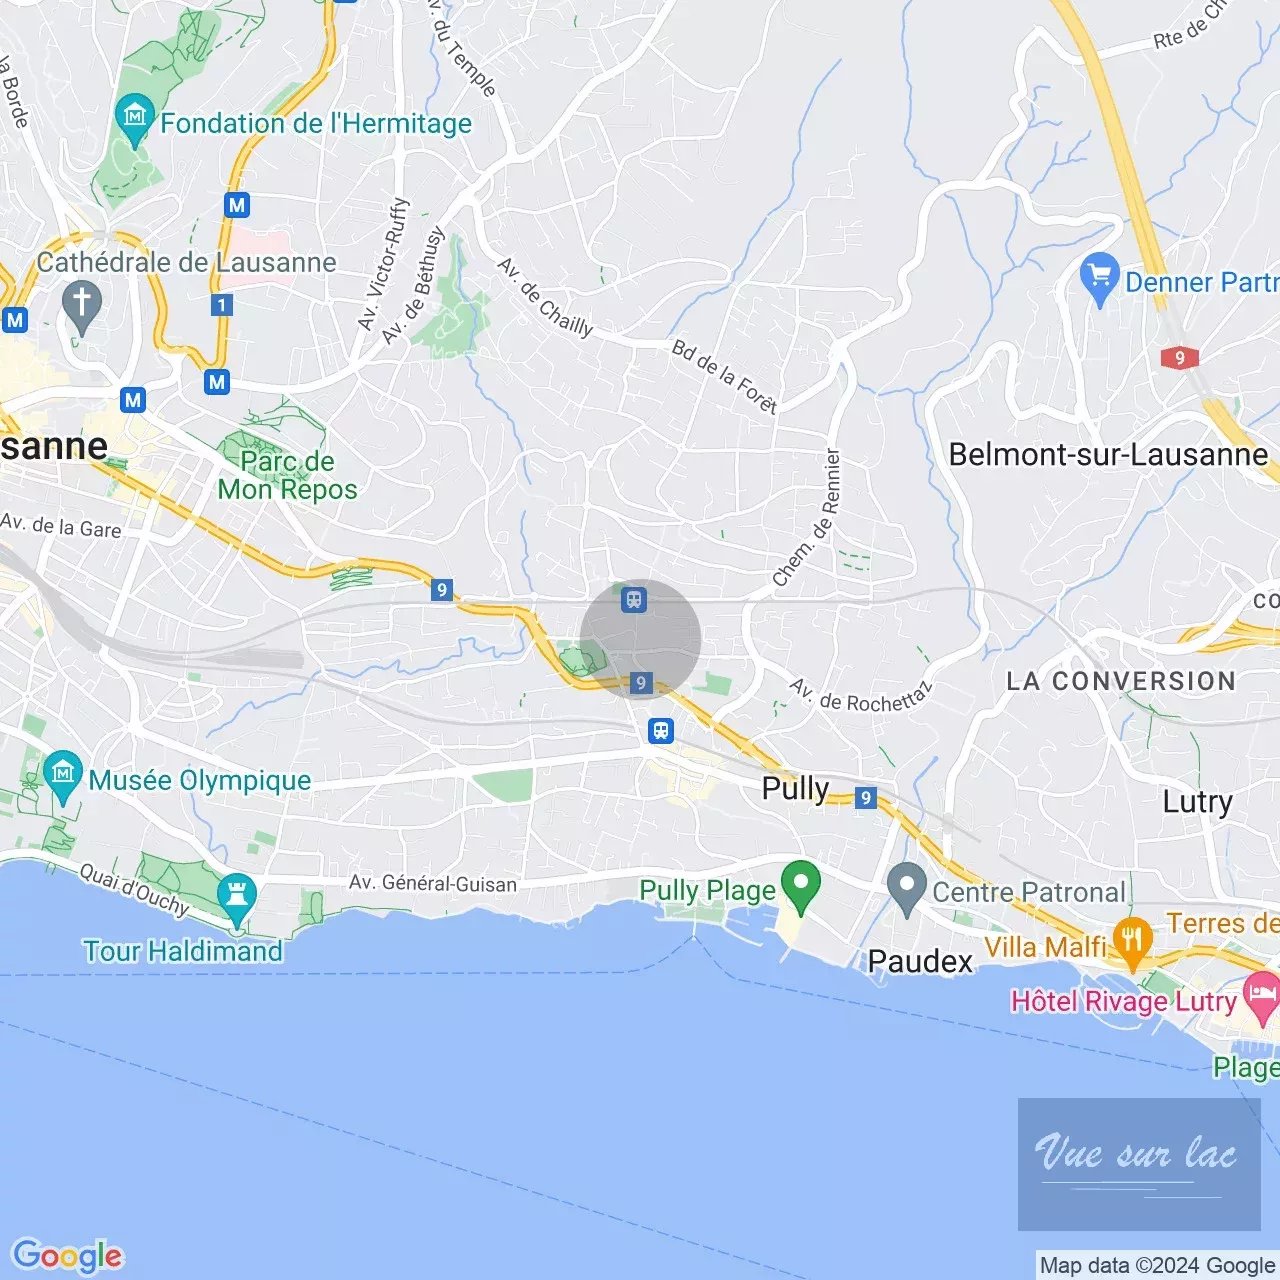Click the Belmont-sur-Lausanne label

[1108, 454]
